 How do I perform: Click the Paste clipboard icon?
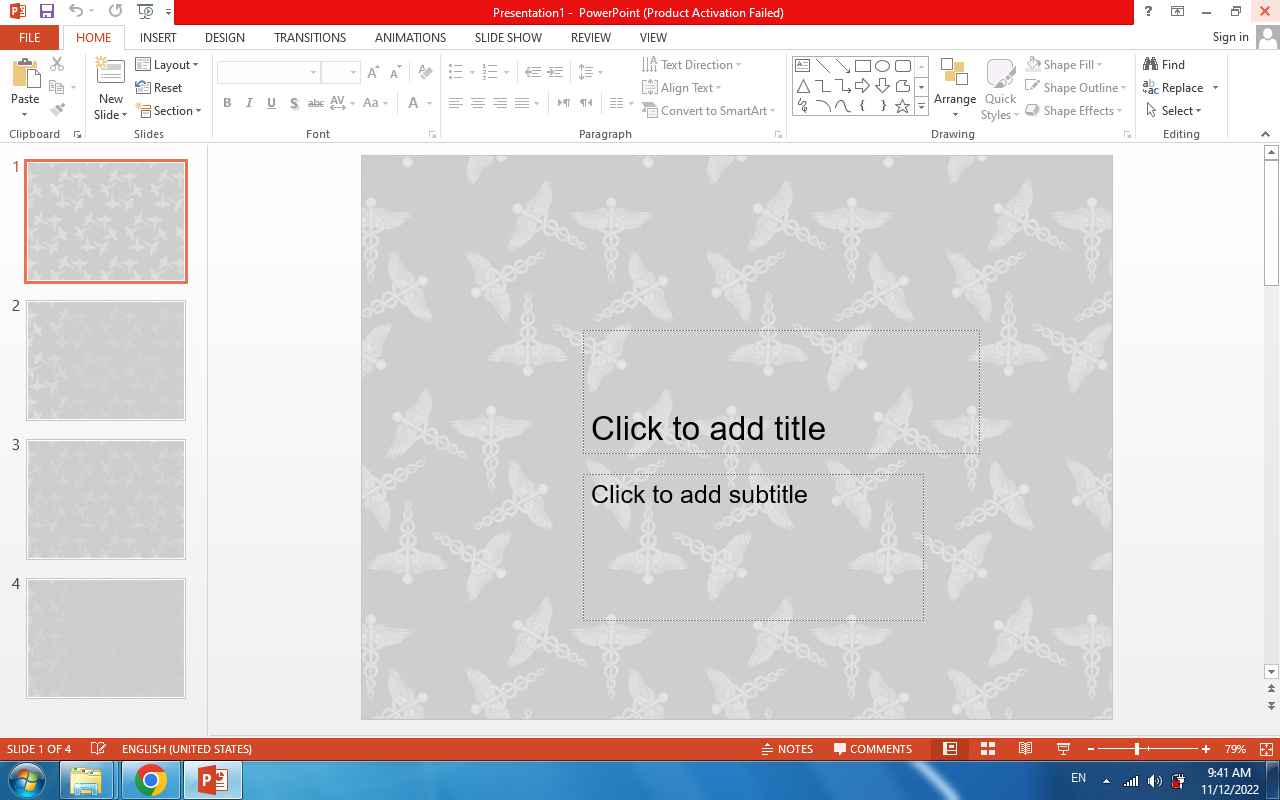25,73
